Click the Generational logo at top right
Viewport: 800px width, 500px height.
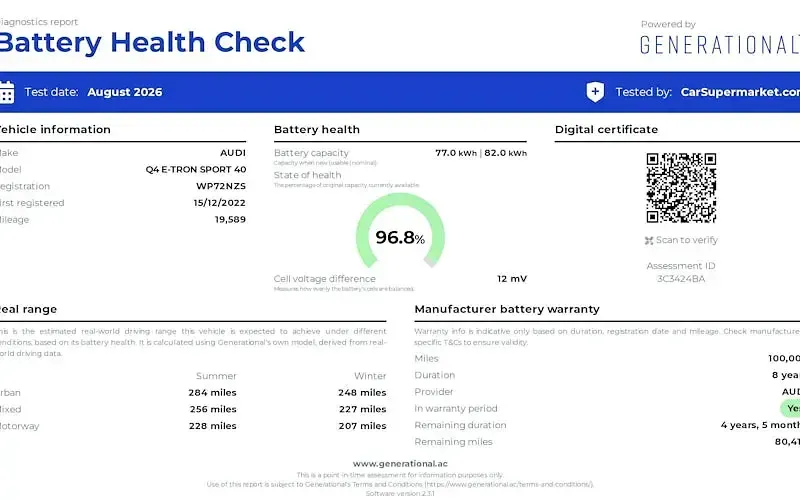click(x=719, y=44)
